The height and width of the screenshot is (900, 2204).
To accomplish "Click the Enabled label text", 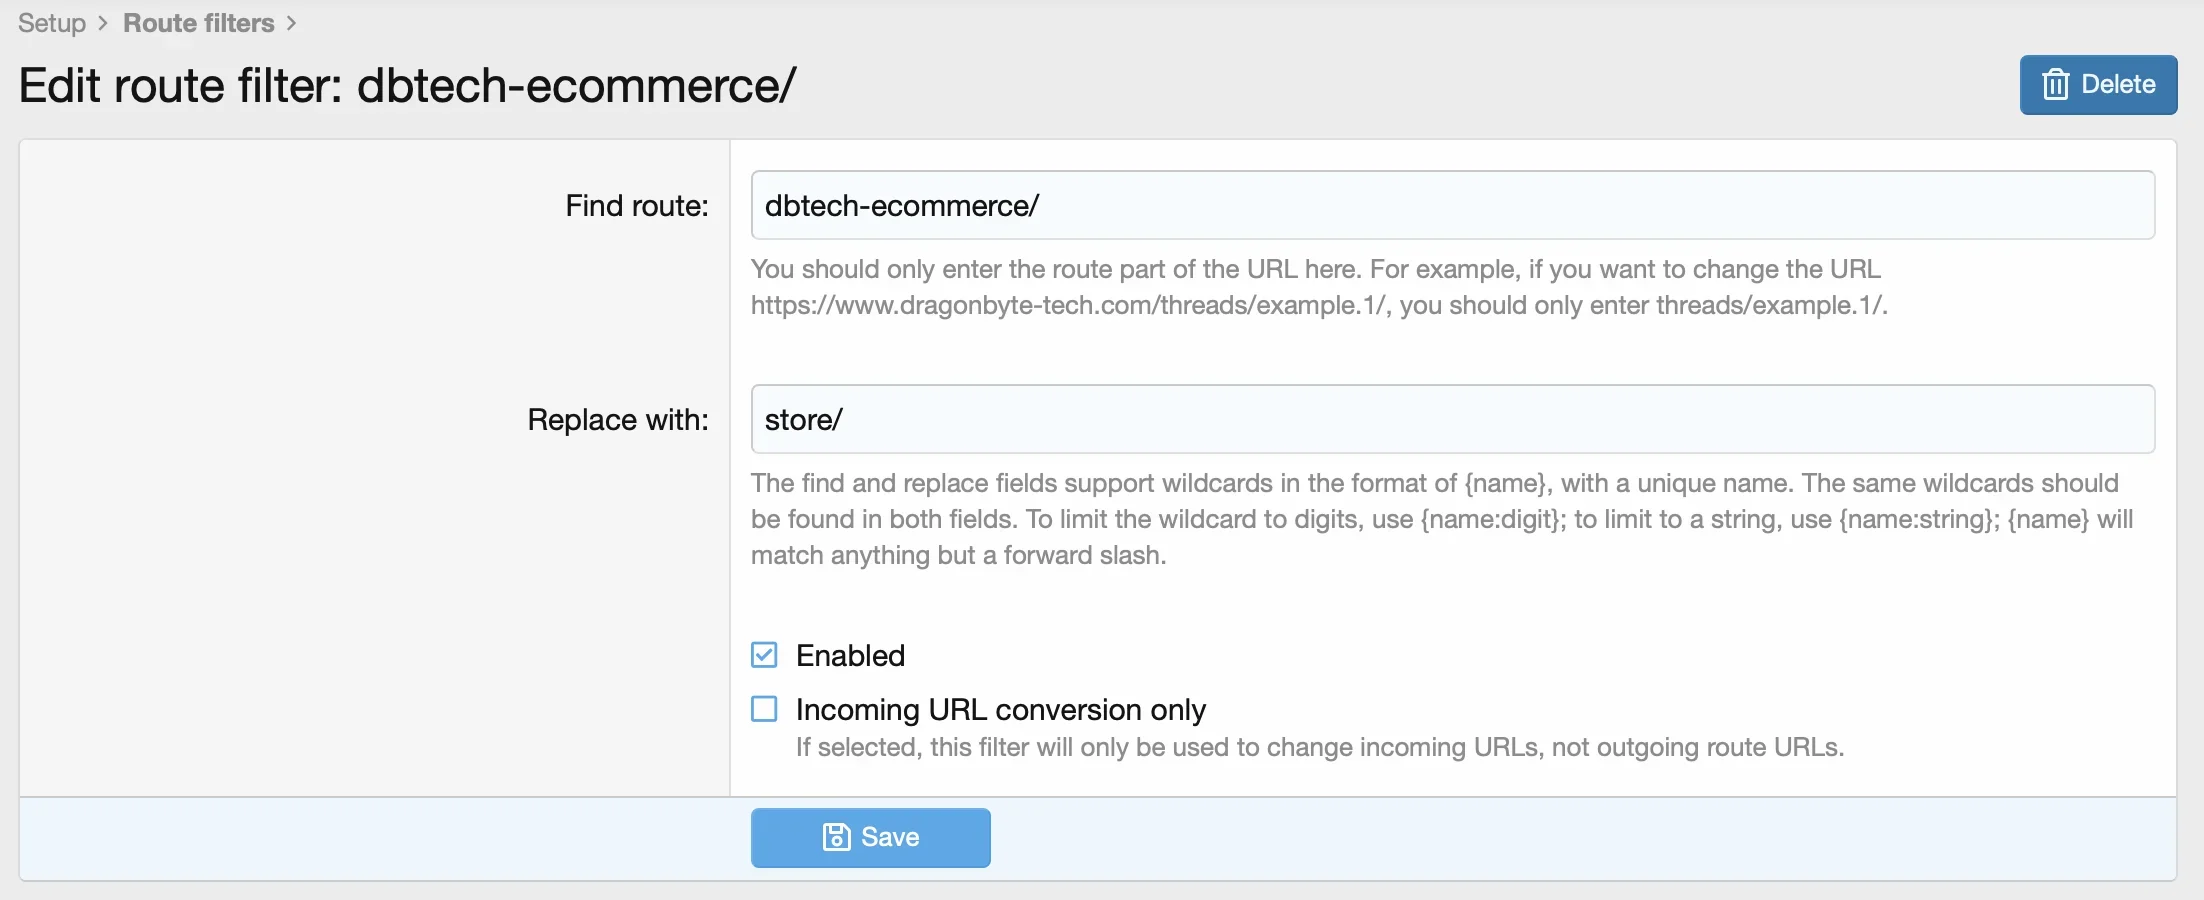I will (x=850, y=655).
